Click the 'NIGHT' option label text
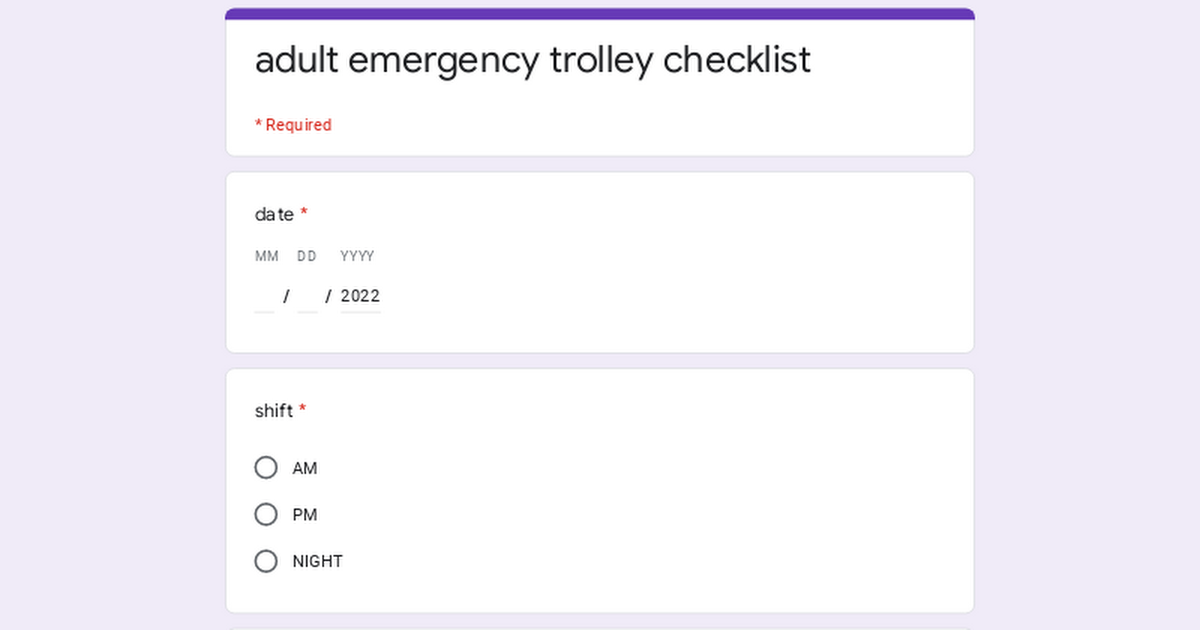Image resolution: width=1200 pixels, height=630 pixels. [x=318, y=562]
